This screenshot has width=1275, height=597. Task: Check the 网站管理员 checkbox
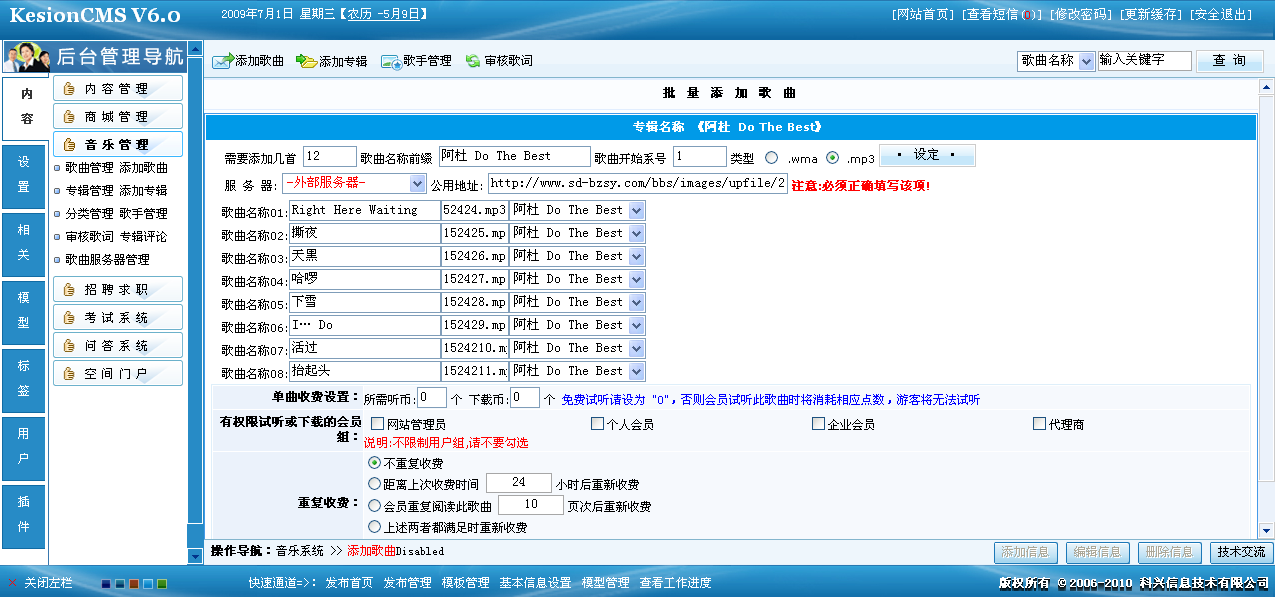(x=378, y=424)
